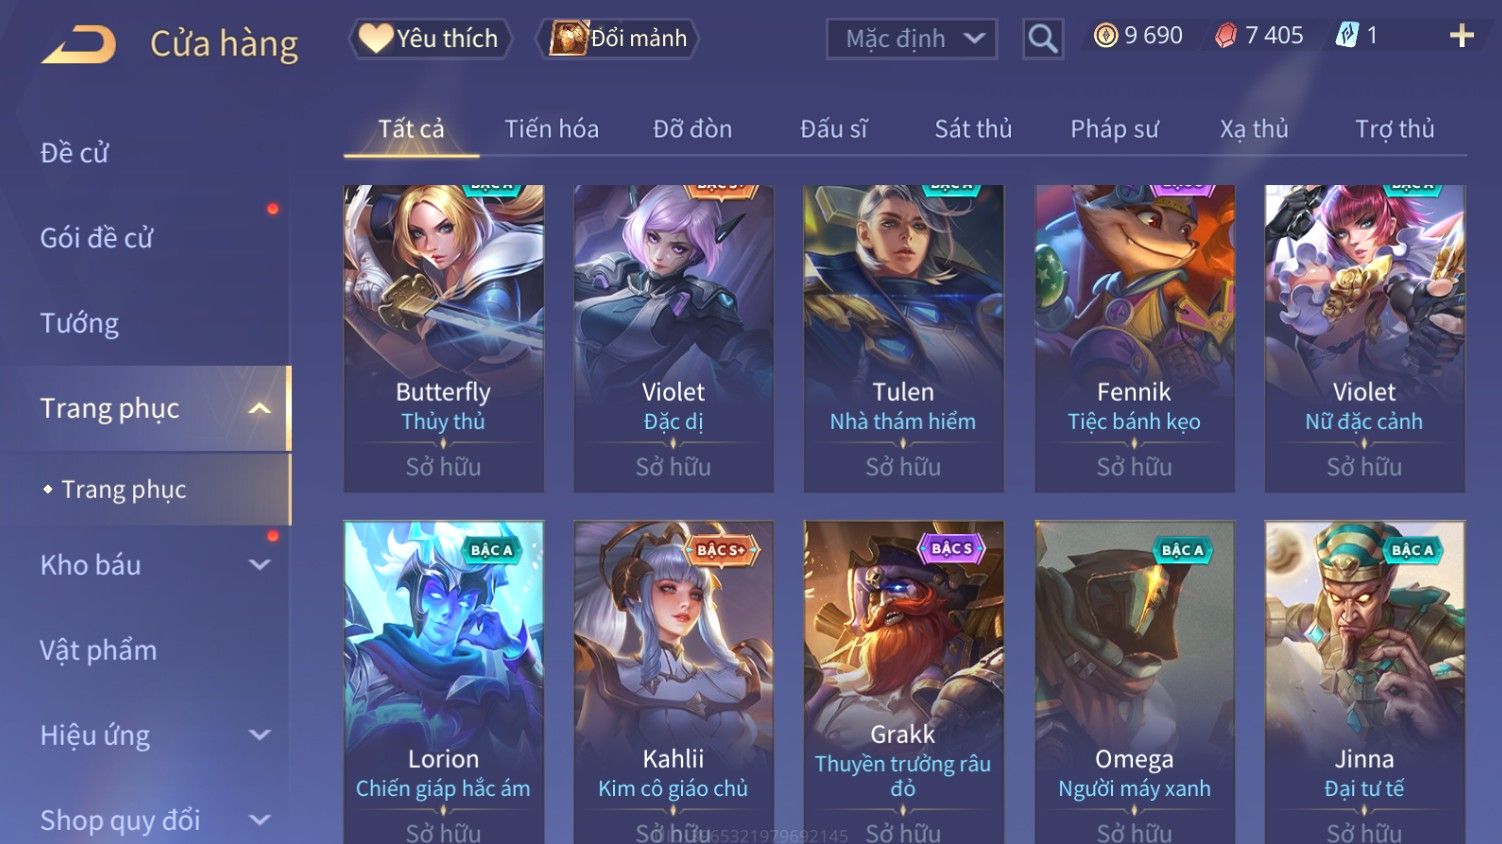The height and width of the screenshot is (844, 1502).
Task: Expand the Shop quy đổi section
Action: pos(260,820)
